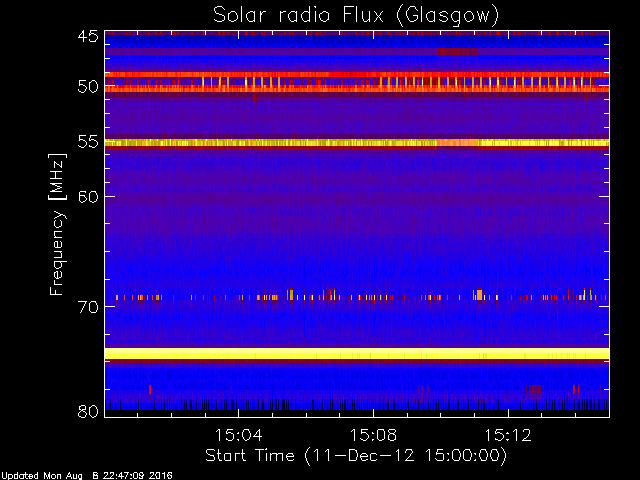
Task: Click the '50' frequency tick label
Action: tap(88, 87)
